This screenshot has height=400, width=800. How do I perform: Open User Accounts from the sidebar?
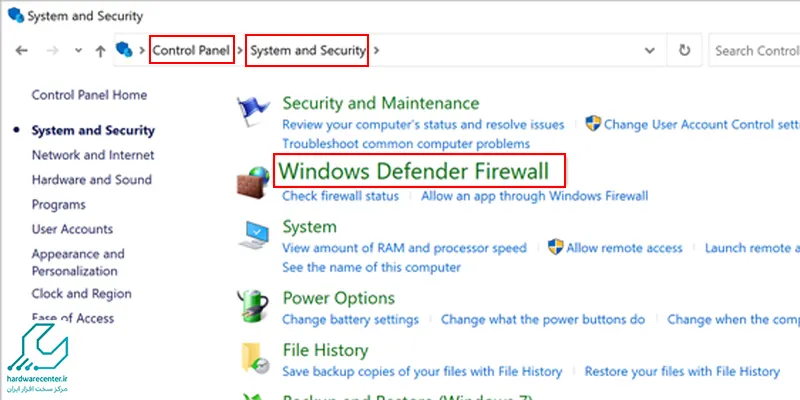pyautogui.click(x=72, y=229)
